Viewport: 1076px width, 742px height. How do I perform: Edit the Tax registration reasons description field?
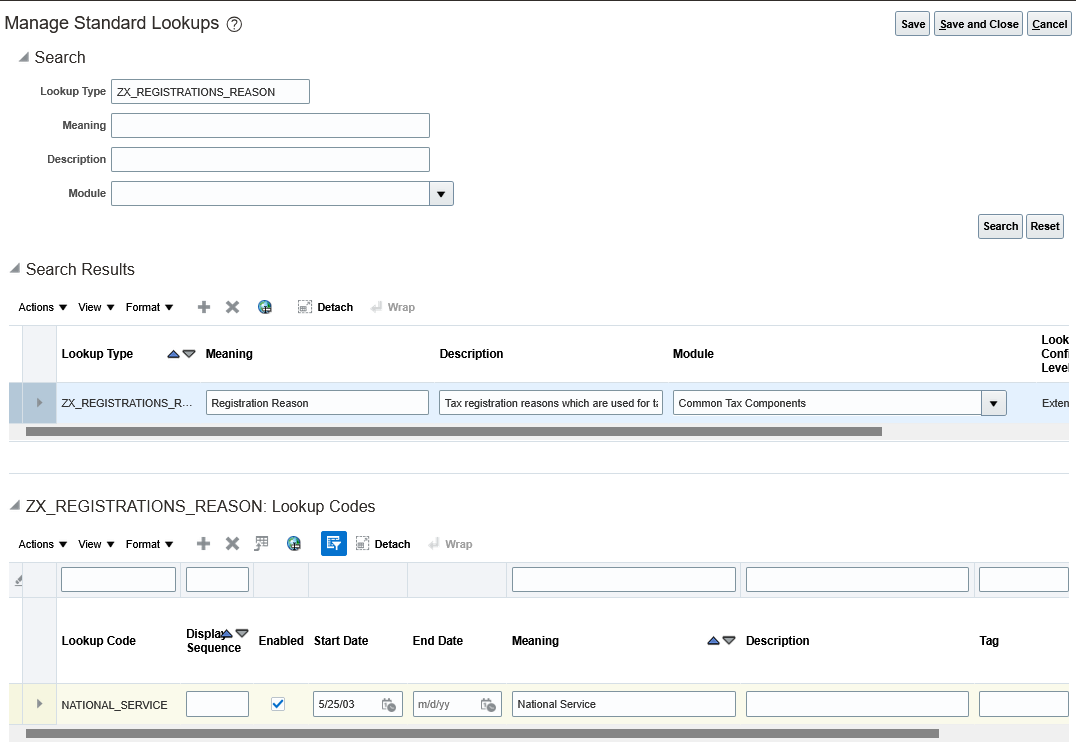(x=550, y=403)
